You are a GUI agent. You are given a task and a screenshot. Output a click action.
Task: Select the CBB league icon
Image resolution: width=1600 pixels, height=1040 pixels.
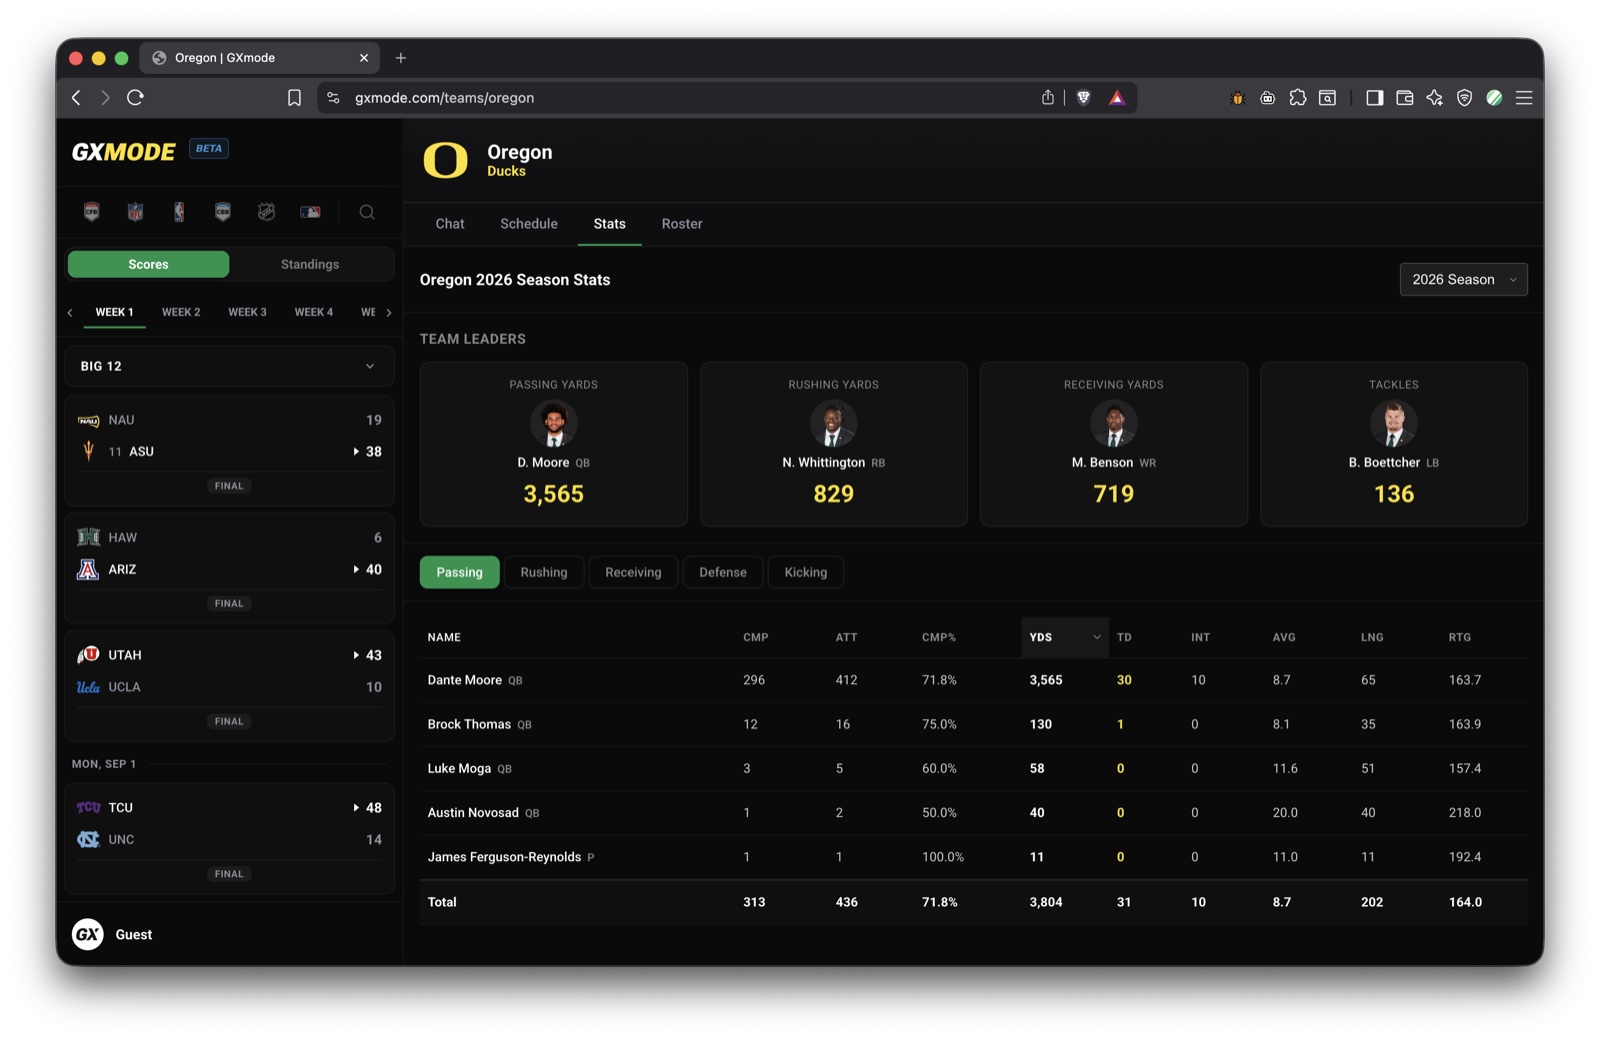pos(223,212)
